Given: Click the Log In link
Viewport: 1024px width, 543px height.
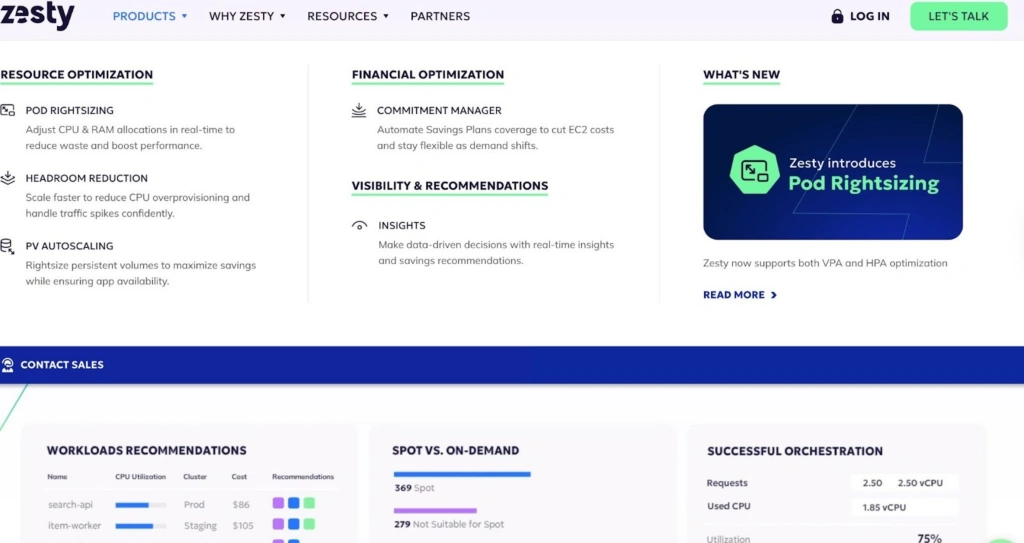Looking at the screenshot, I should coord(869,16).
